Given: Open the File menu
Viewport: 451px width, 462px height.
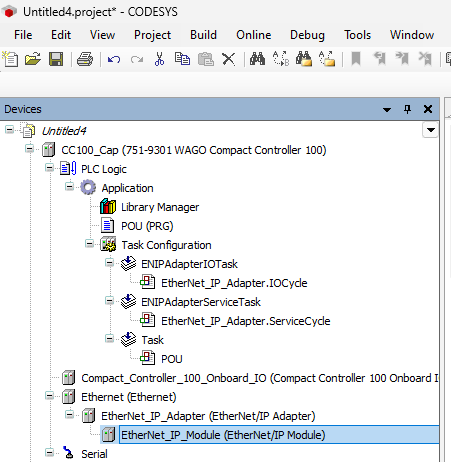Looking at the screenshot, I should point(23,35).
